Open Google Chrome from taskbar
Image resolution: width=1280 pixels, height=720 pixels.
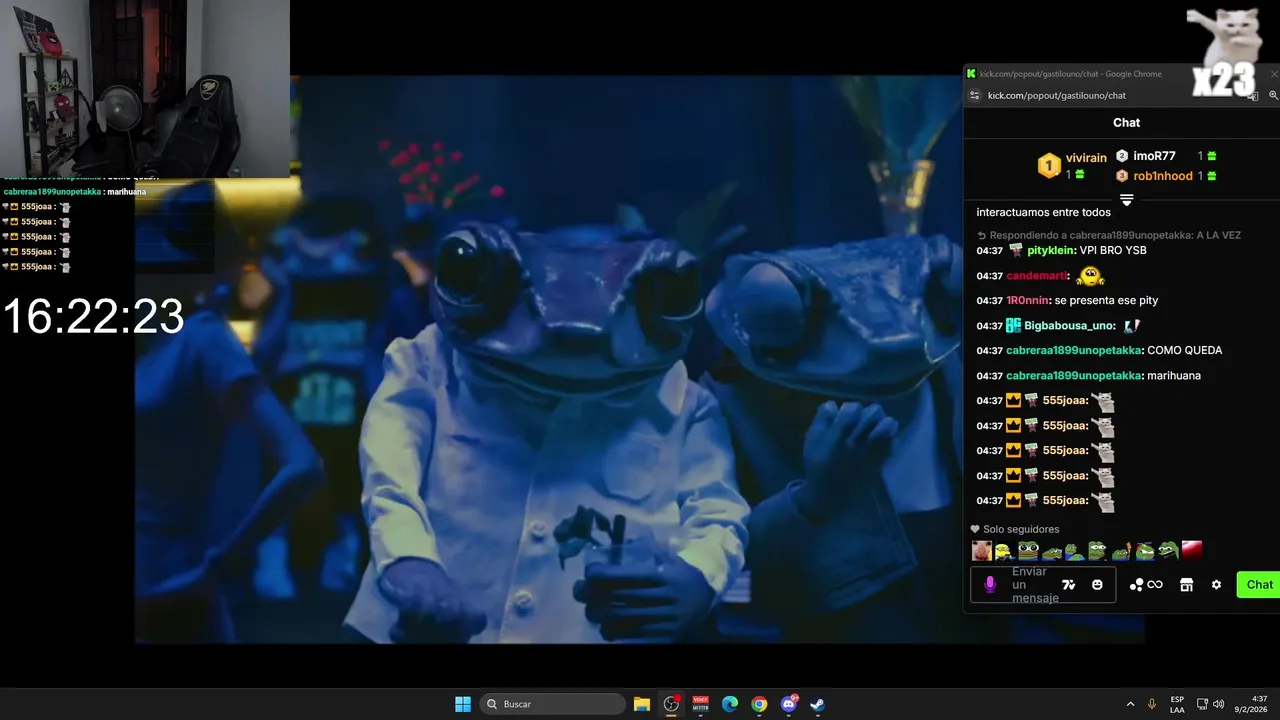click(759, 704)
